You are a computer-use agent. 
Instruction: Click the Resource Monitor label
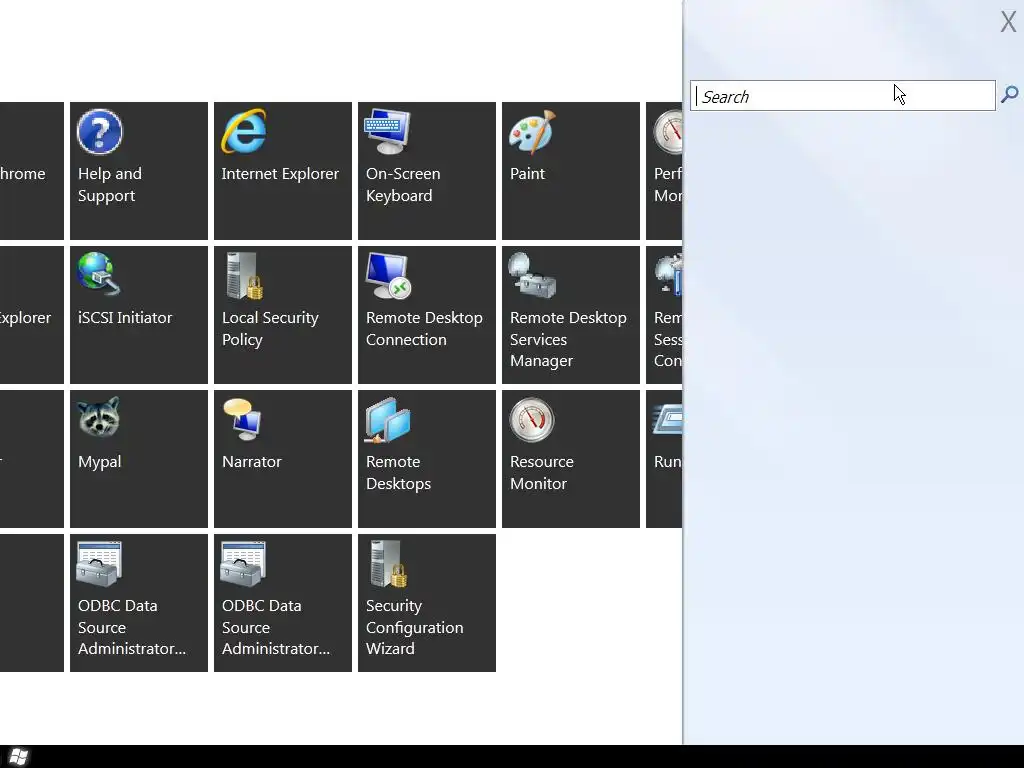point(541,473)
